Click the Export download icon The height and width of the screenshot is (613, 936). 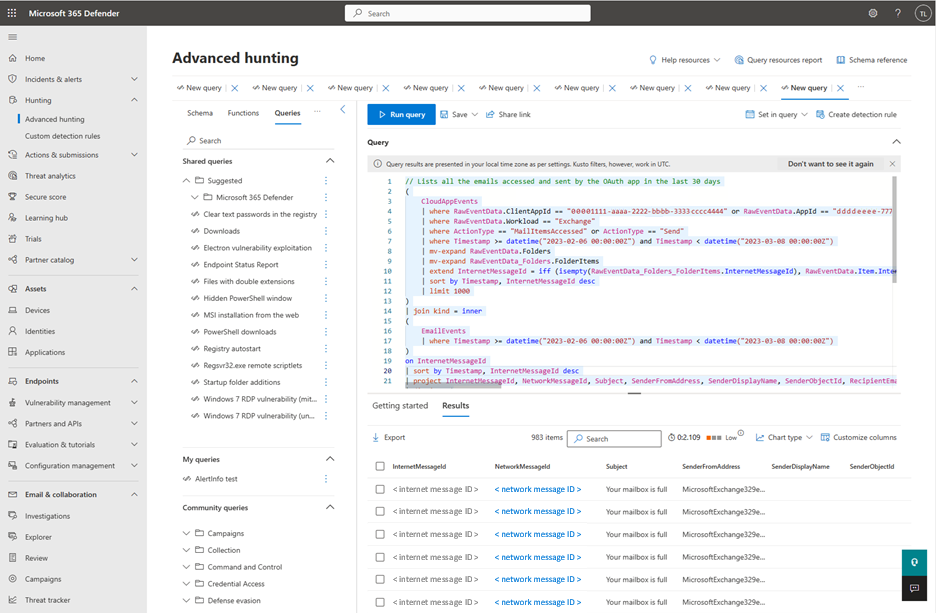coord(375,438)
